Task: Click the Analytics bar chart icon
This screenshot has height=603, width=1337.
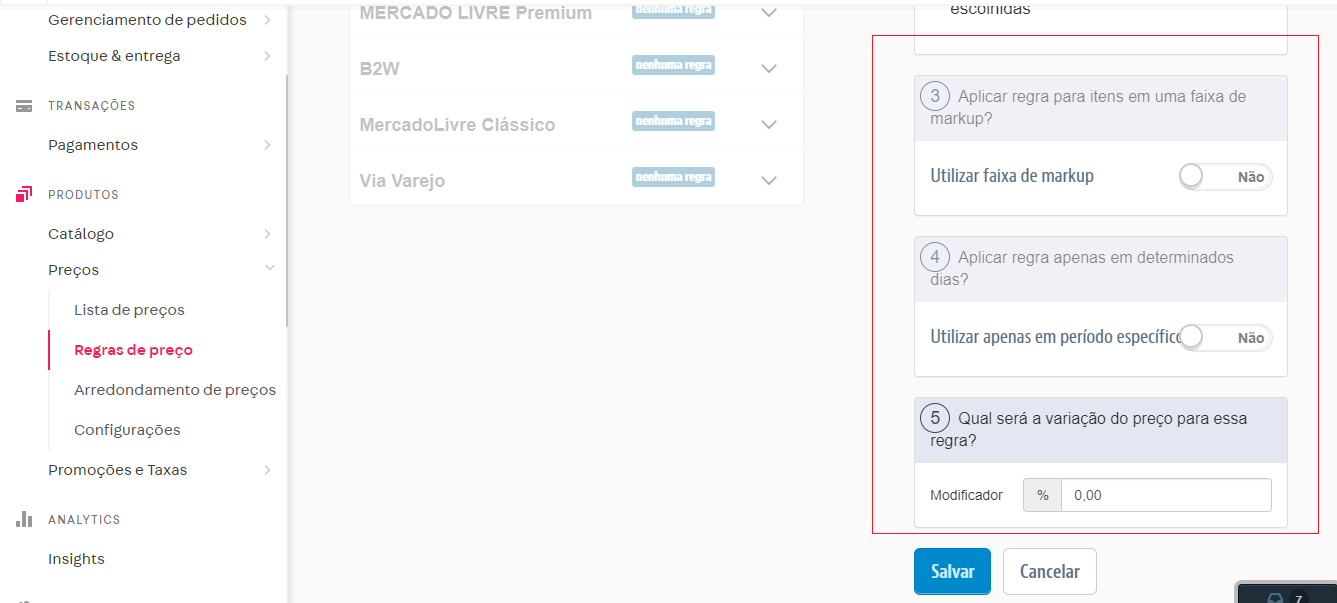Action: 24,520
